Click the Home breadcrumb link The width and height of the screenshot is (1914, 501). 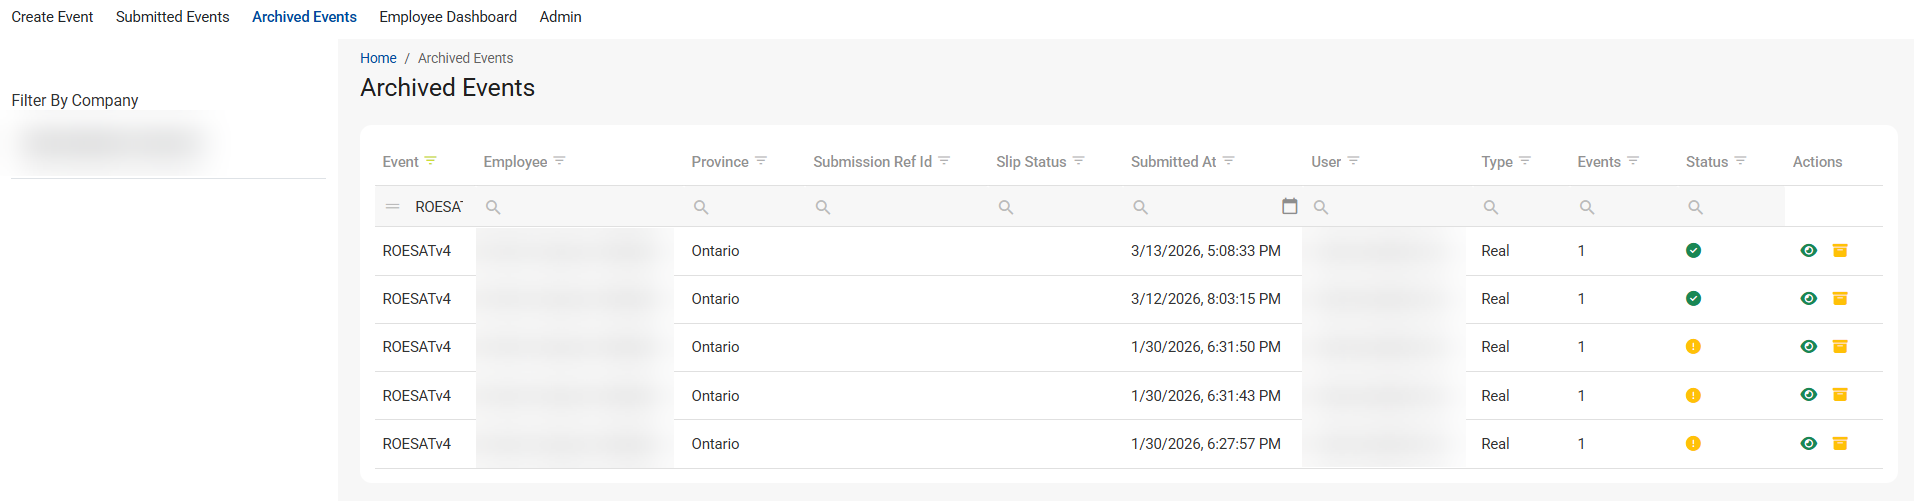[378, 58]
